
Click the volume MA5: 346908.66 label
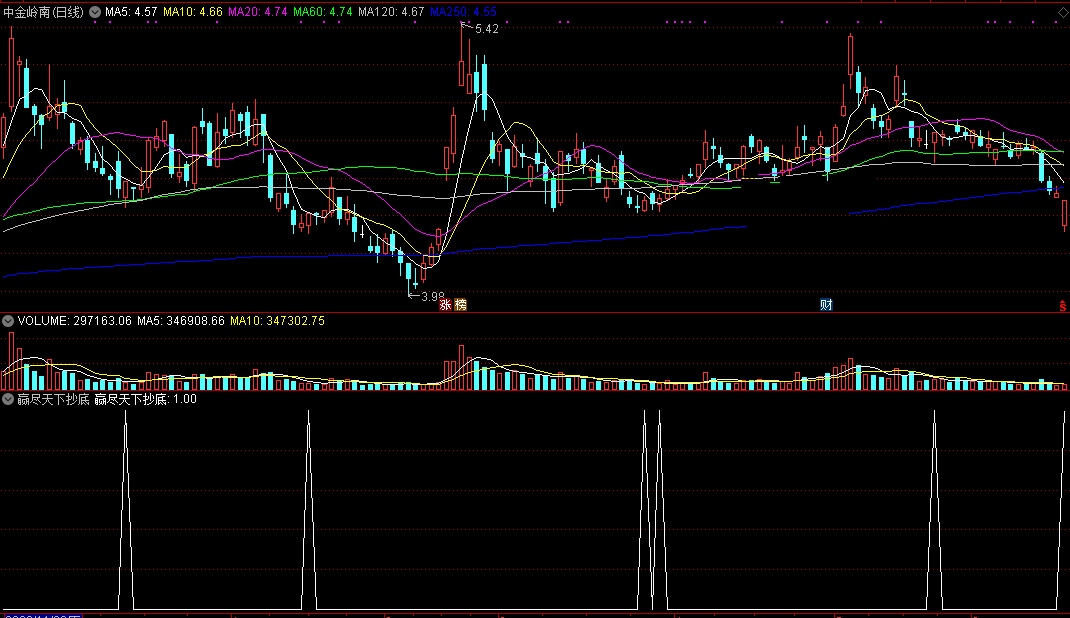tap(181, 321)
